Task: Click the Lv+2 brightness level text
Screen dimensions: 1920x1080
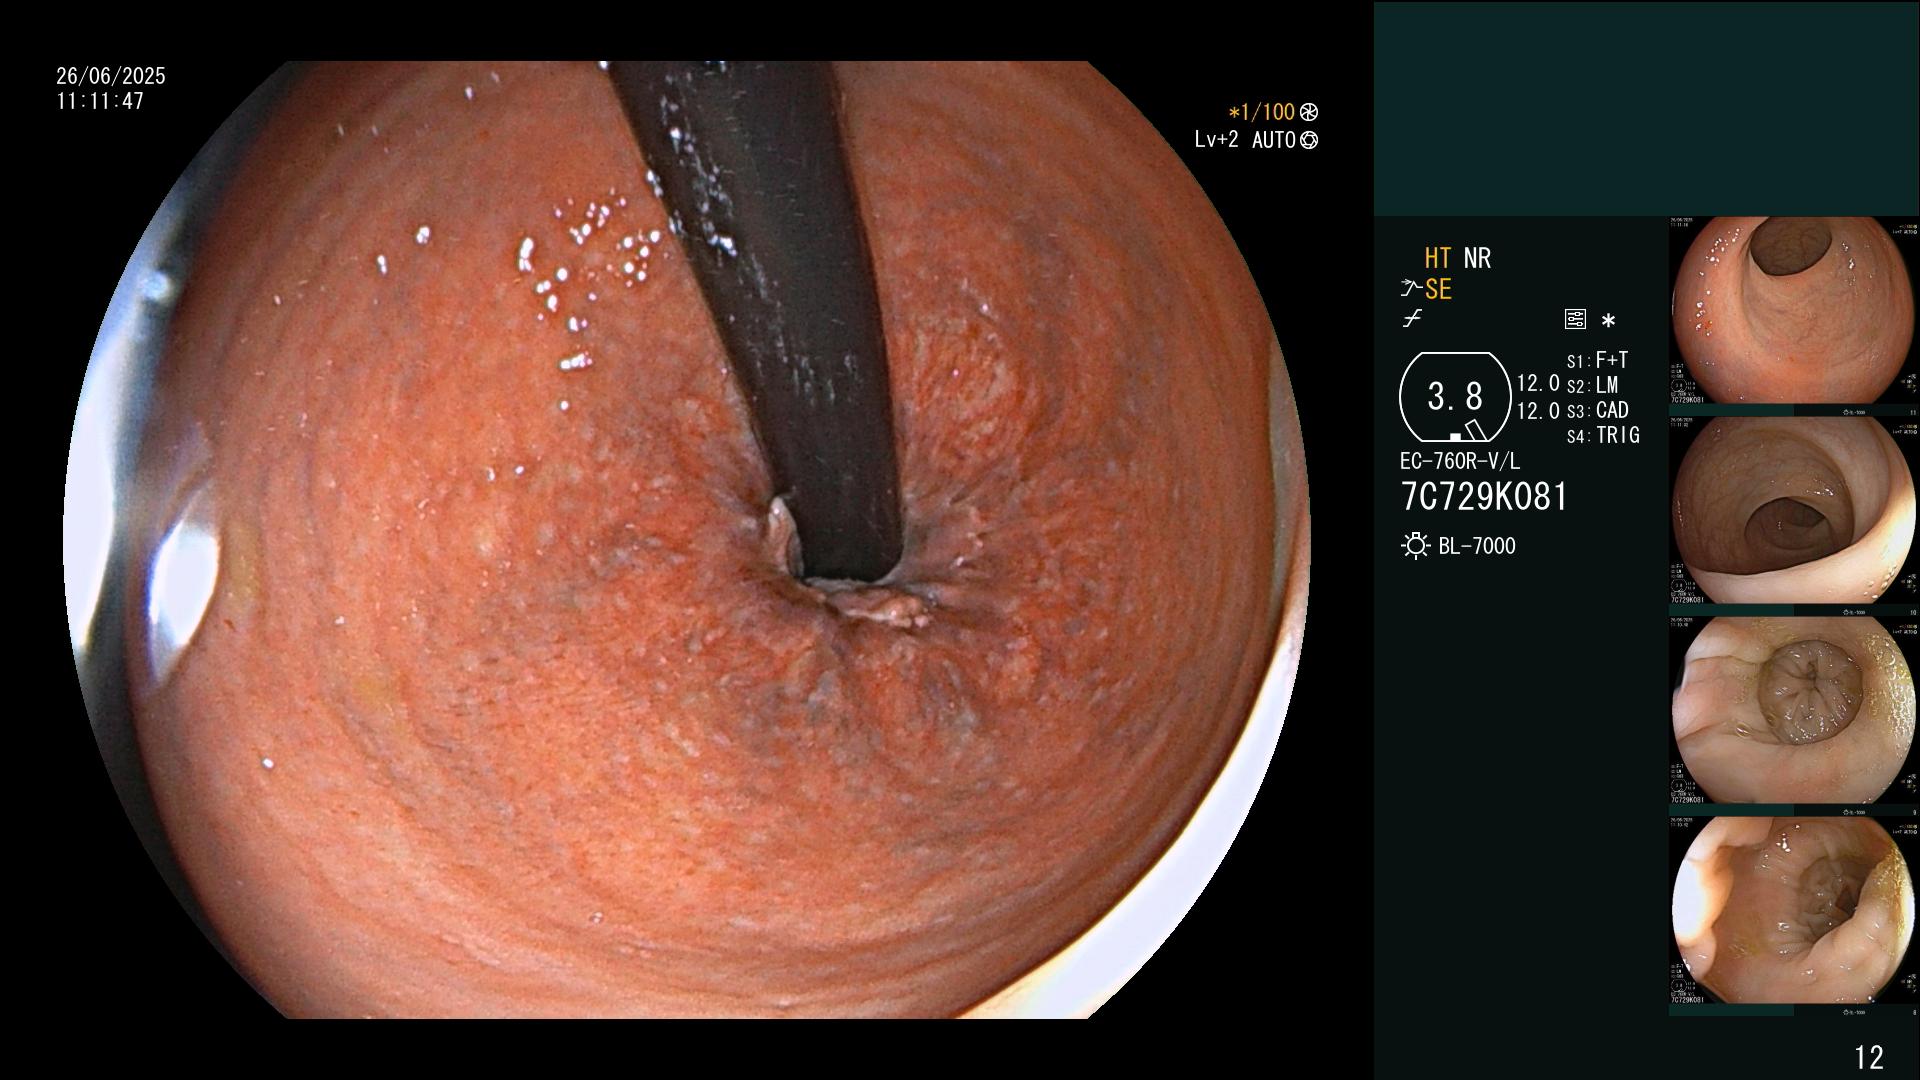Action: point(1216,140)
